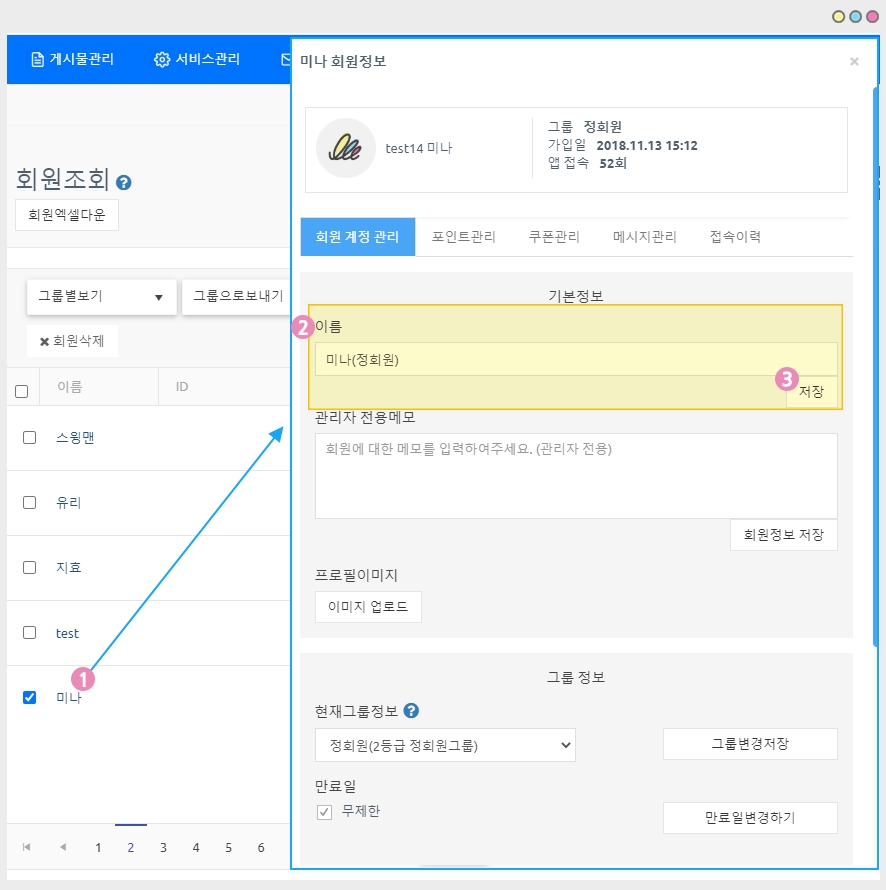
Task: Toggle the 무제한 expiration checkbox
Action: tap(324, 812)
